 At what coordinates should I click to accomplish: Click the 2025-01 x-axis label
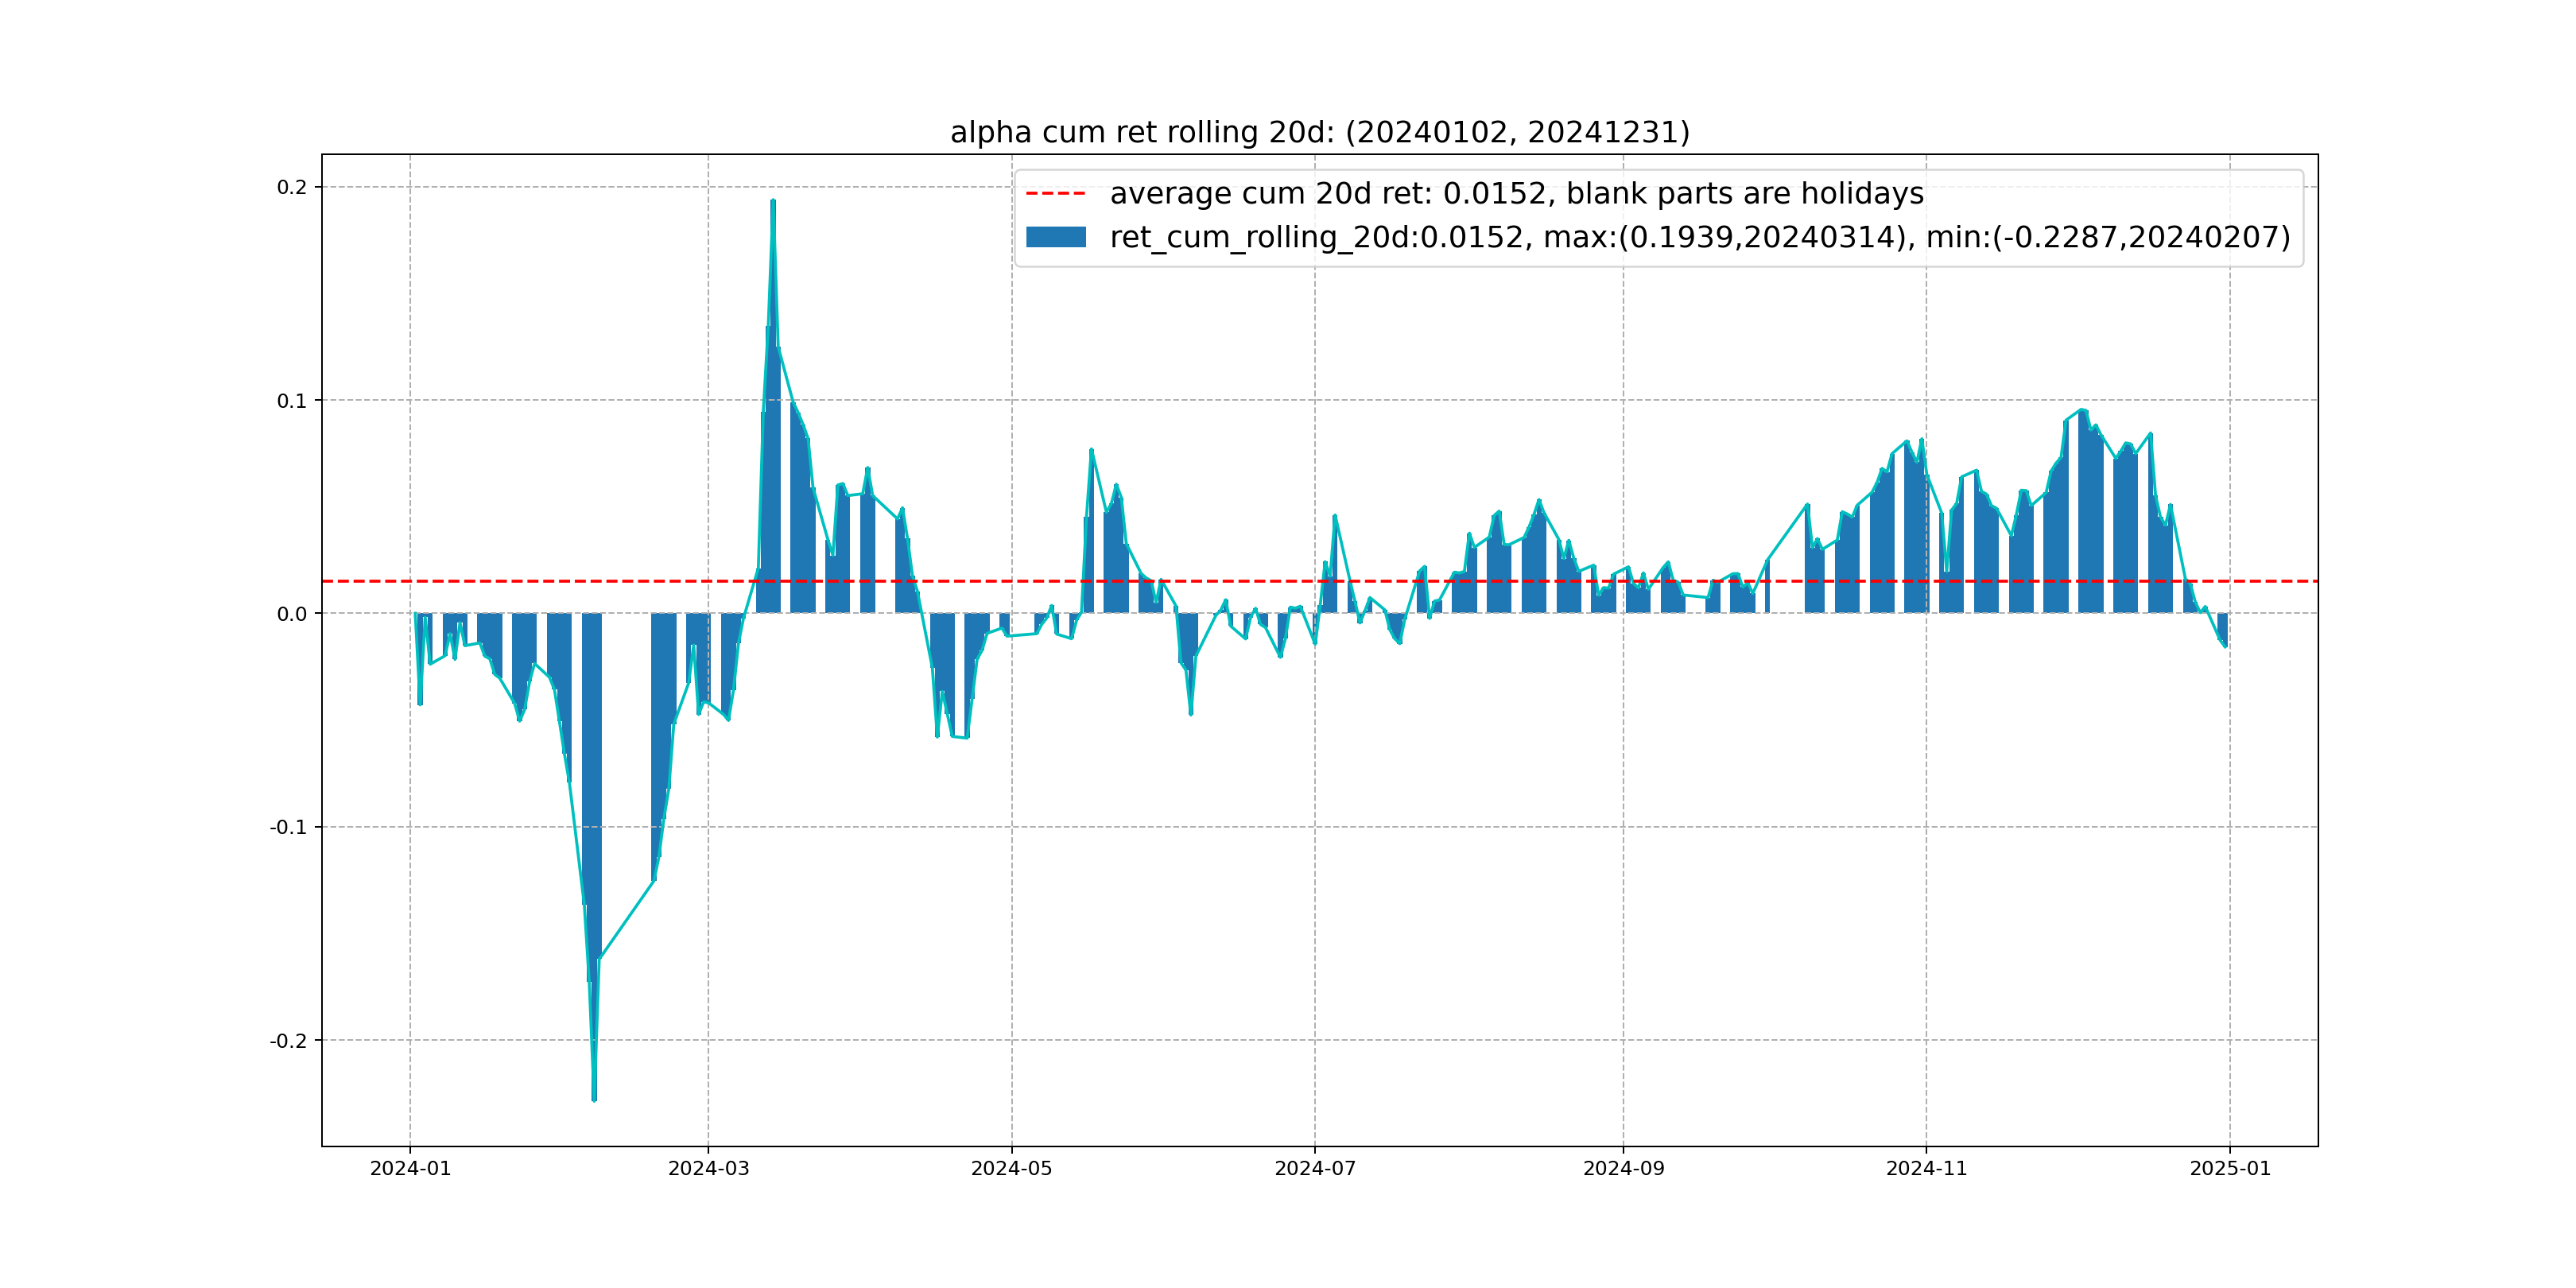(2230, 1169)
